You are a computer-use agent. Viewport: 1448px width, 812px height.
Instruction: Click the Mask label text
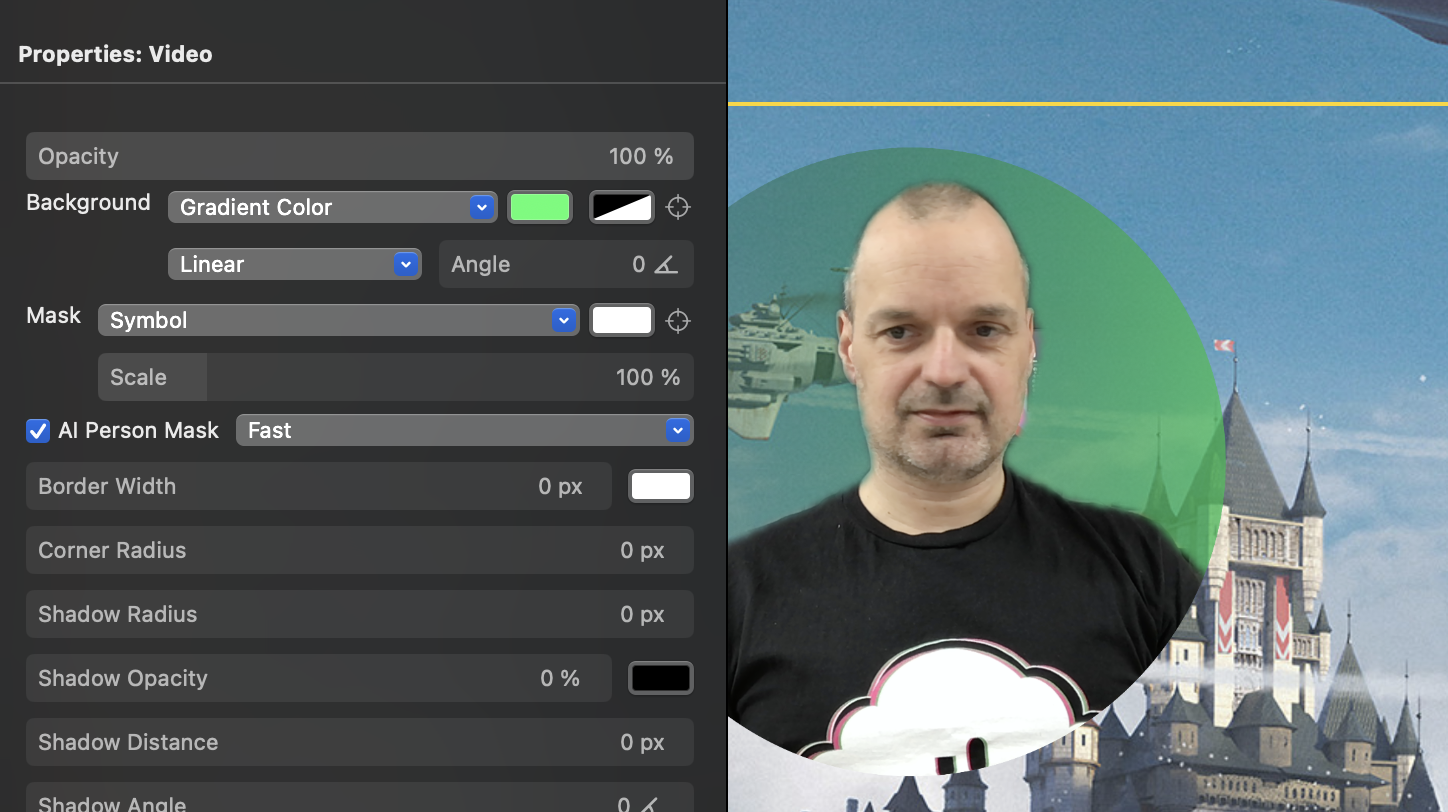pyautogui.click(x=54, y=315)
